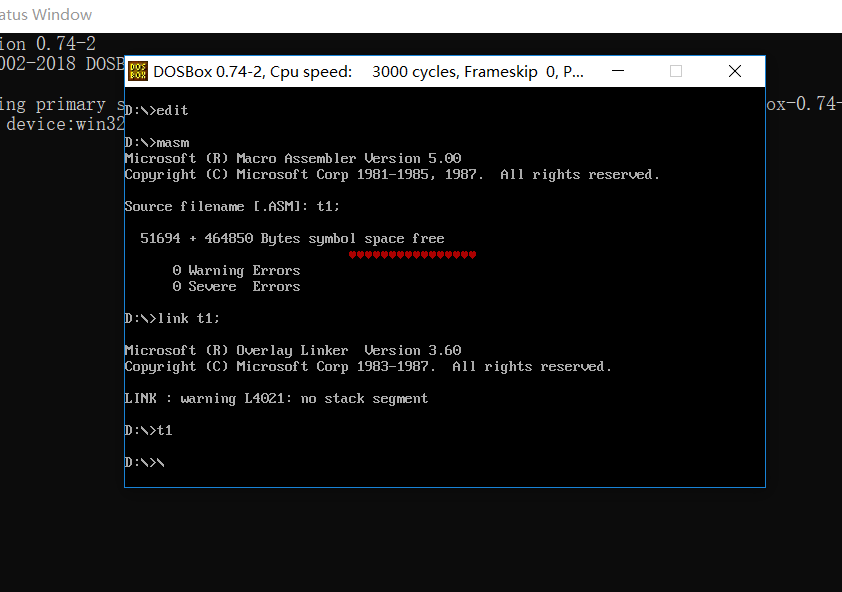Screen dimensions: 842x592
Task: Click the DOSBox icon in the title bar
Action: 138,71
